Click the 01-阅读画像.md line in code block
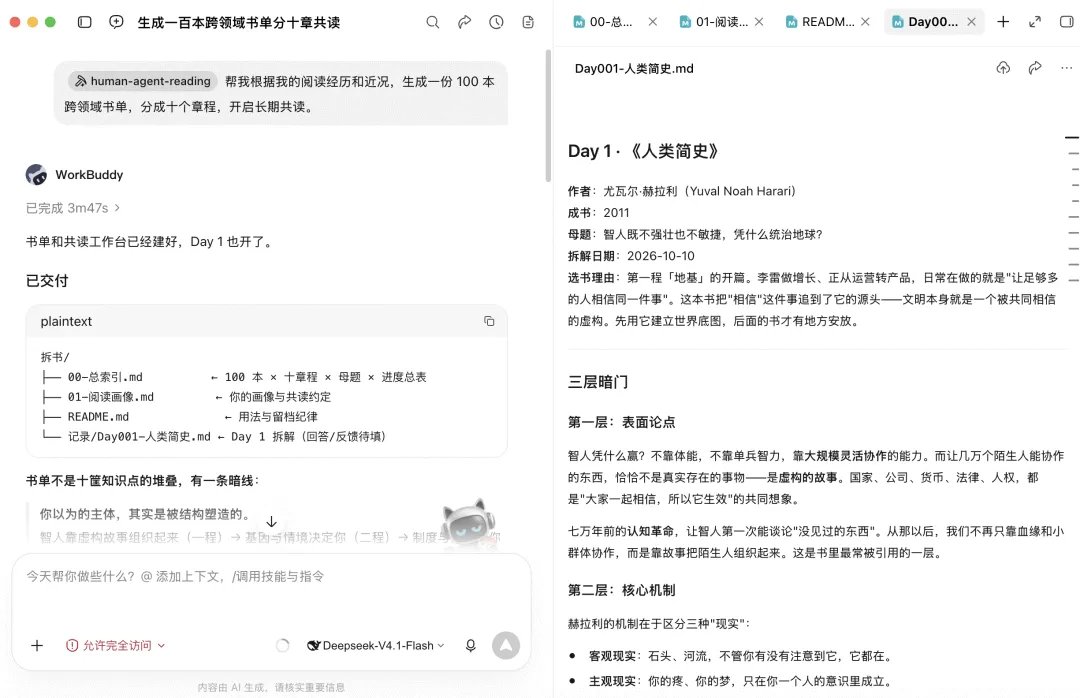1080x698 pixels. (186, 397)
